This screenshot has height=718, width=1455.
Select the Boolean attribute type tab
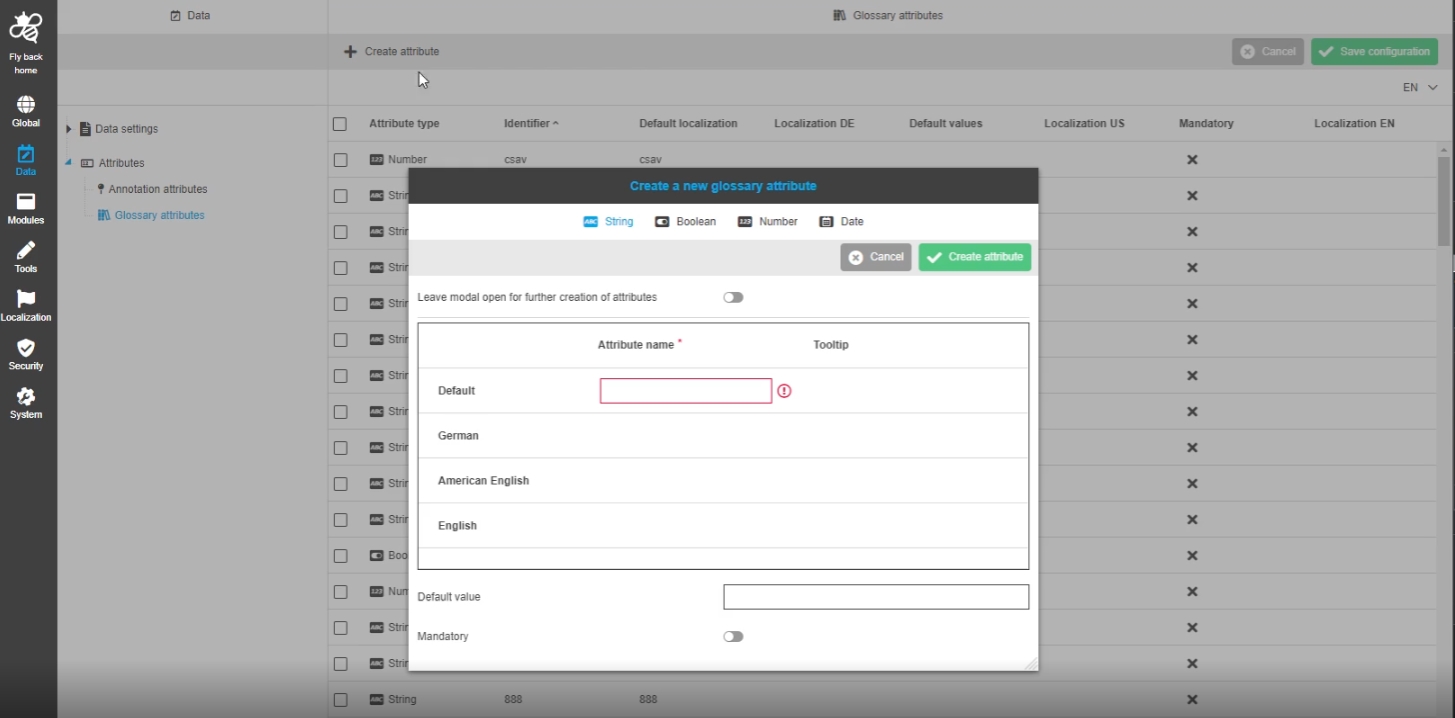(x=686, y=222)
